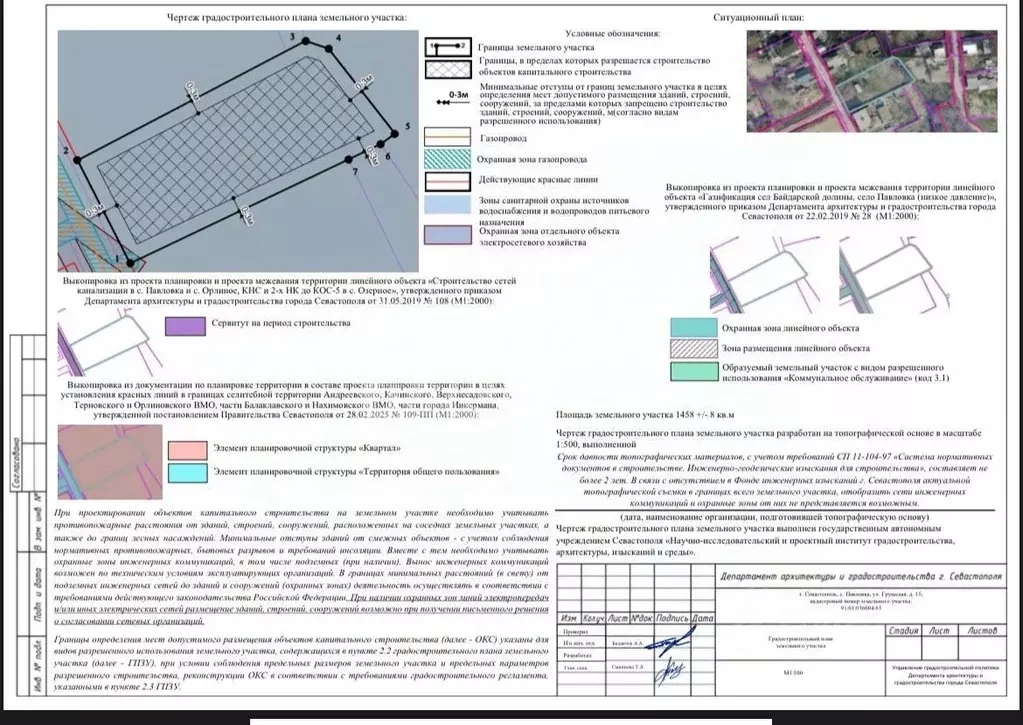Click the «Градостроительный план земельного участка» title cell

tap(801, 642)
